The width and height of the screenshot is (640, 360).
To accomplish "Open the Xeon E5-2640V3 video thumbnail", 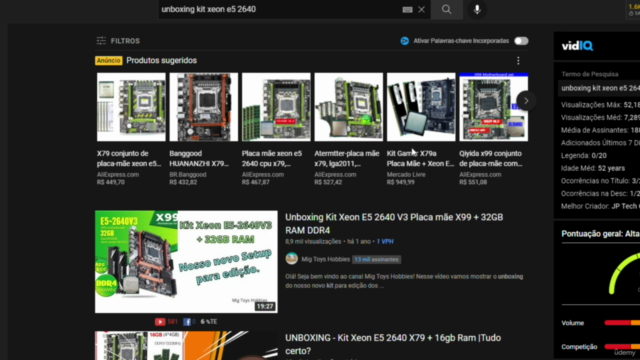I will [x=186, y=262].
